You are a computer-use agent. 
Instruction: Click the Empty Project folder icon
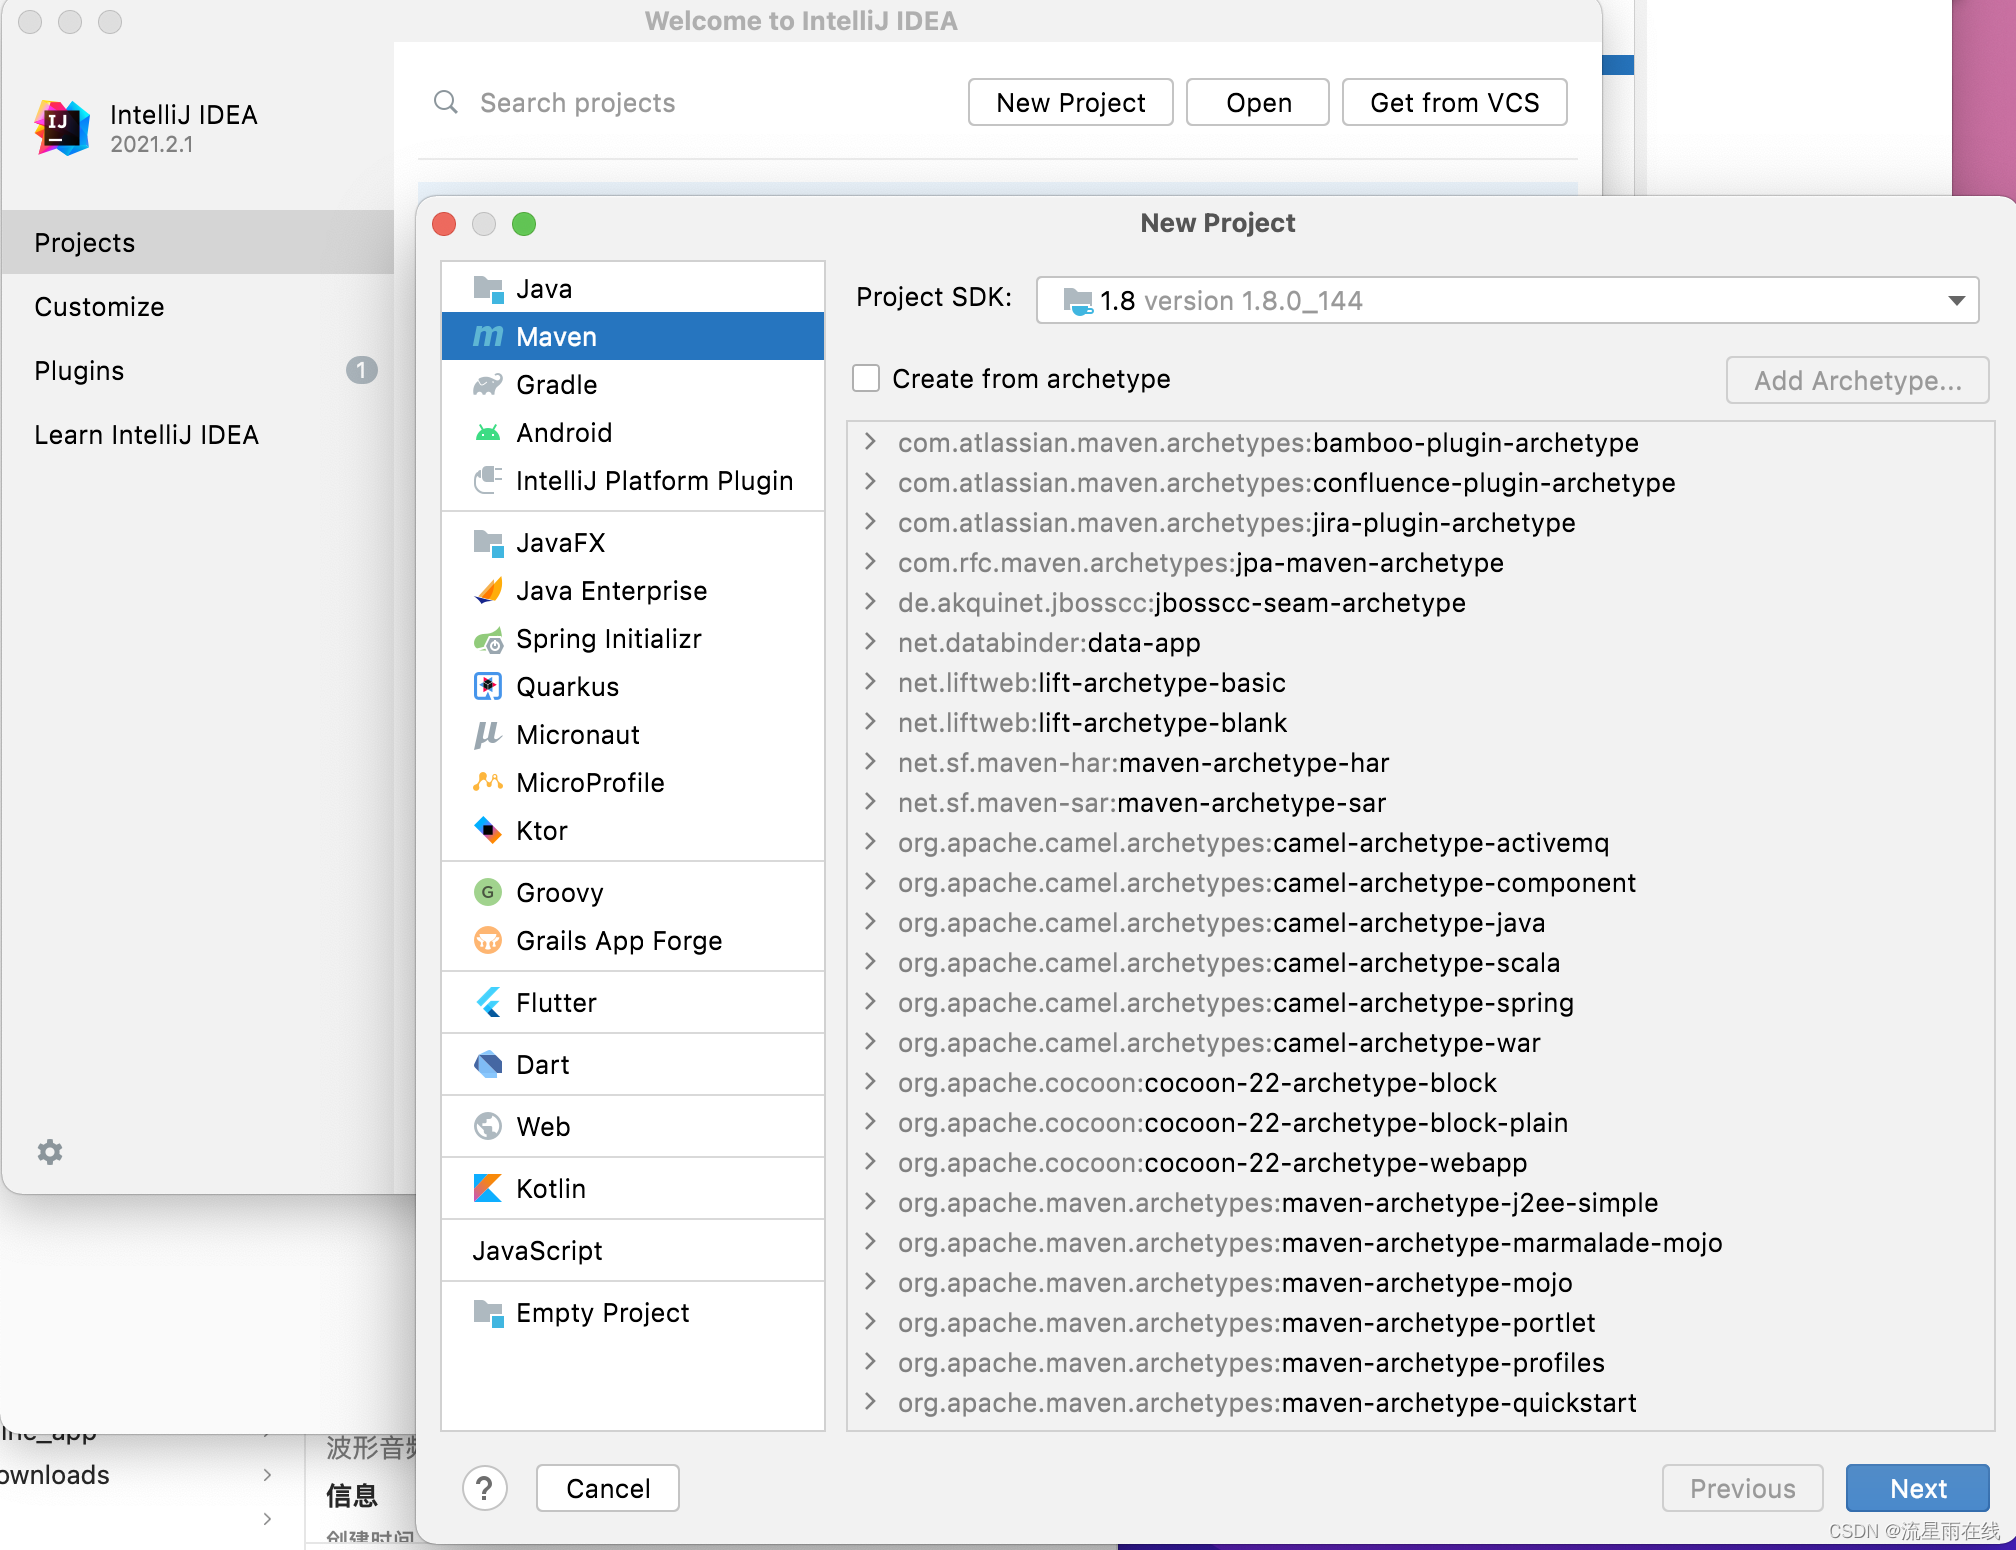pos(488,1313)
